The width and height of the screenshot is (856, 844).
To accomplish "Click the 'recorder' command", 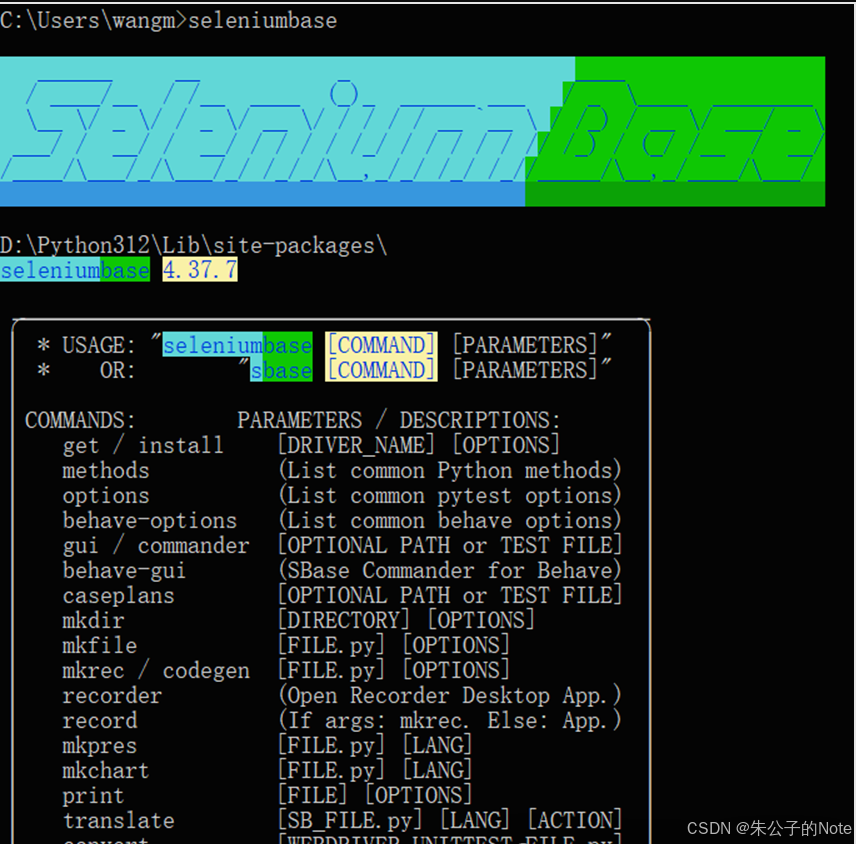I will coord(112,696).
